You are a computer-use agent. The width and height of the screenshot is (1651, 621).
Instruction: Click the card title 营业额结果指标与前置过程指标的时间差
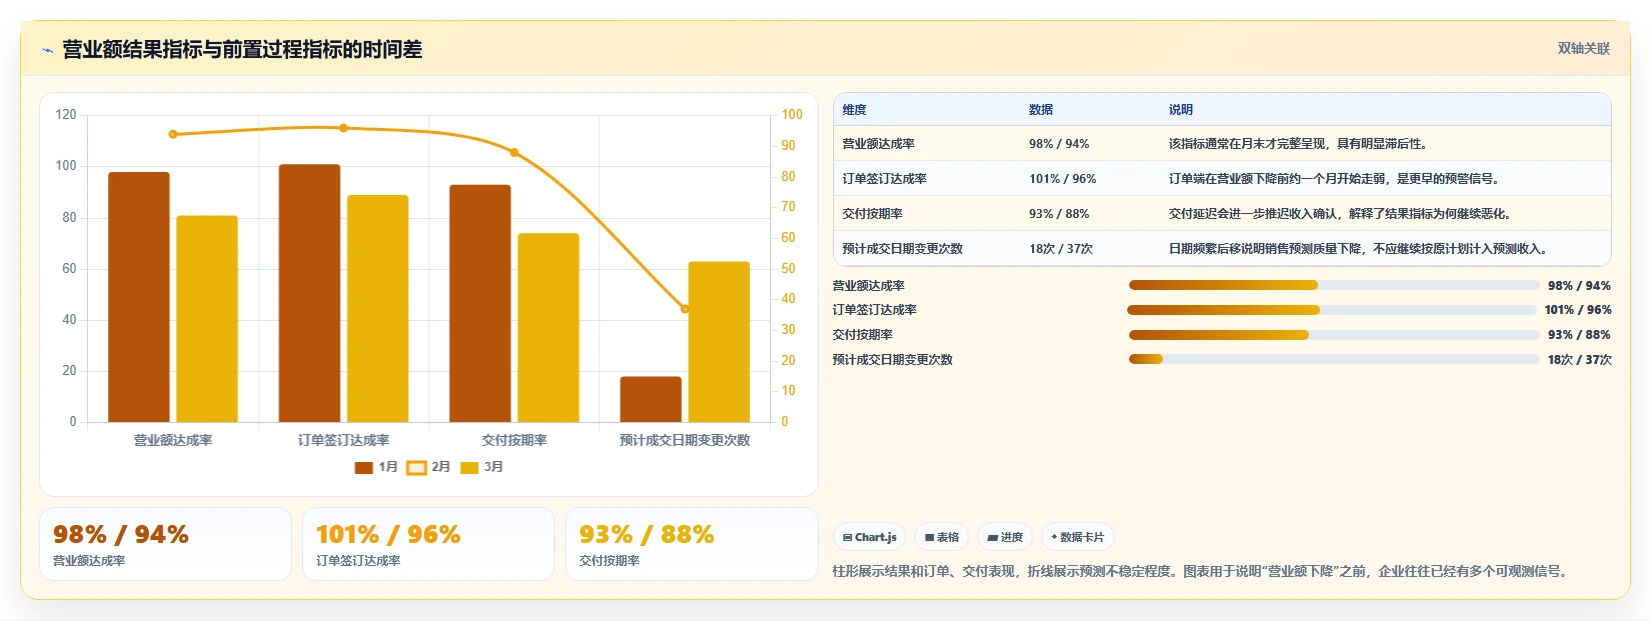click(x=242, y=49)
